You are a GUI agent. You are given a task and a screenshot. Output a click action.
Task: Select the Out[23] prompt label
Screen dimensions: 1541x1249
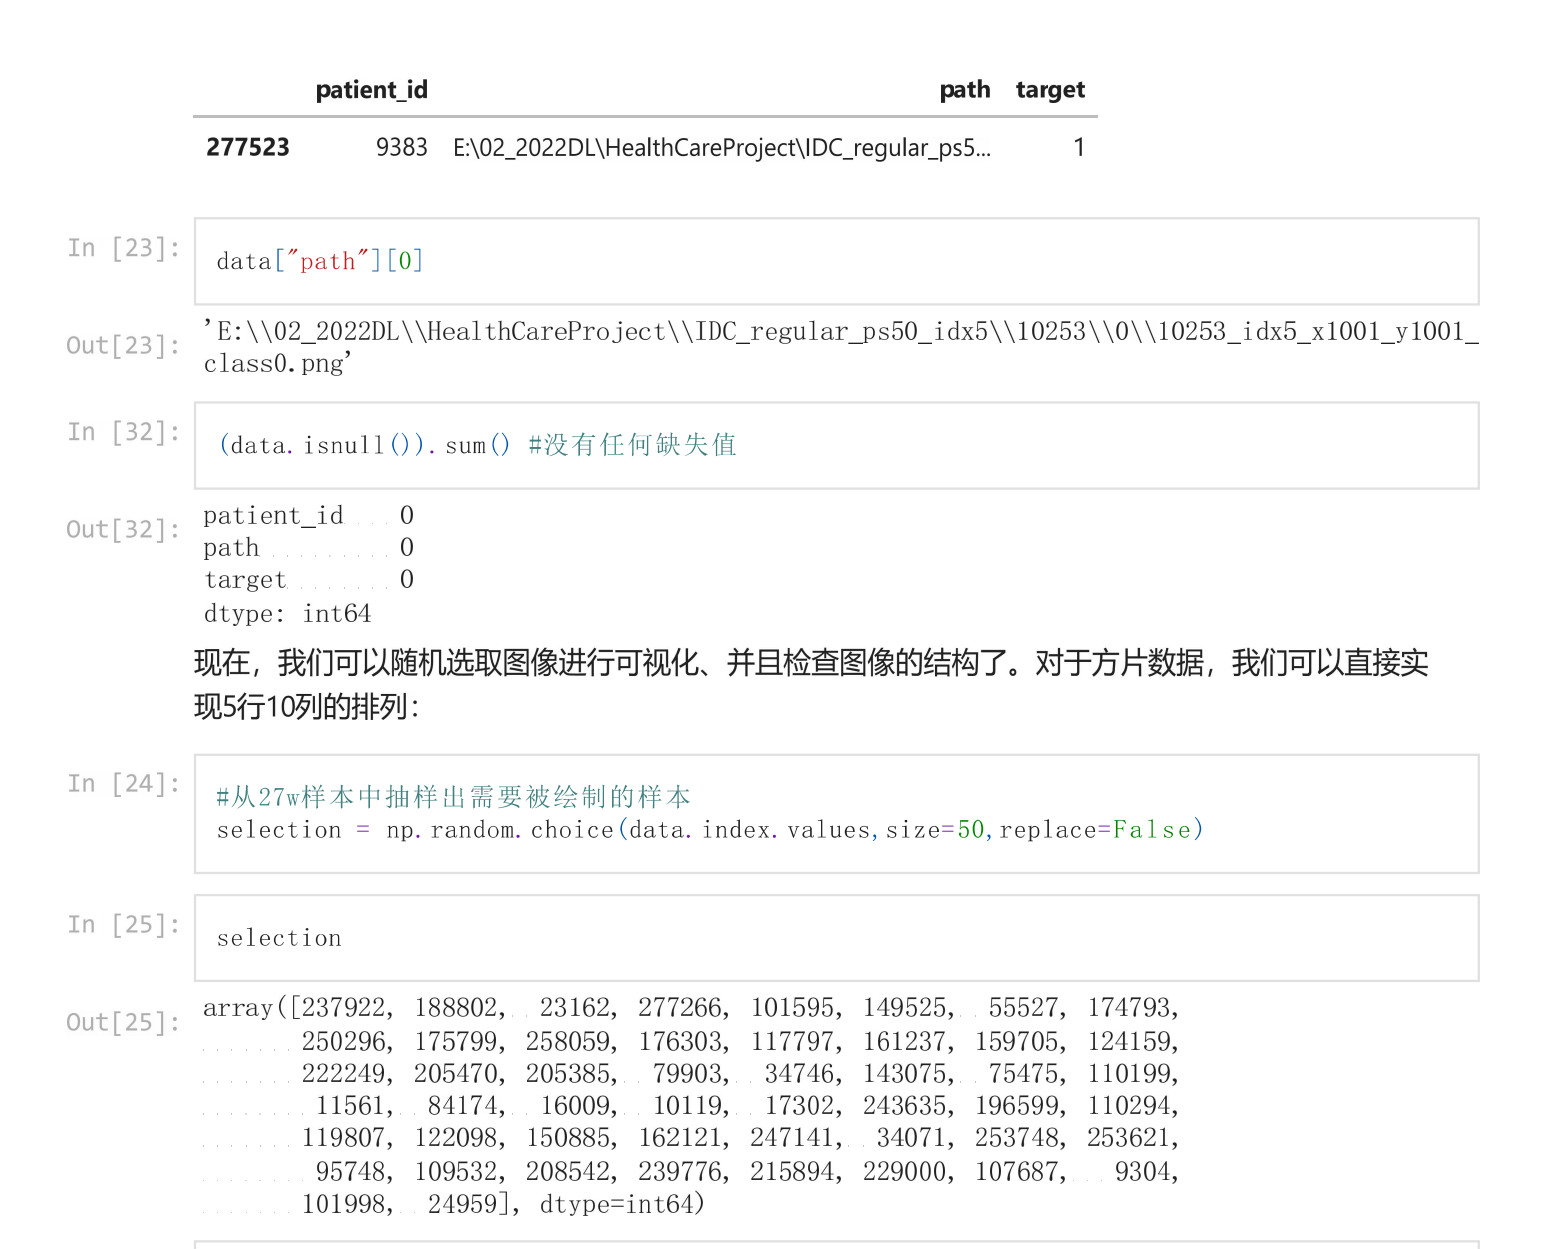click(124, 345)
